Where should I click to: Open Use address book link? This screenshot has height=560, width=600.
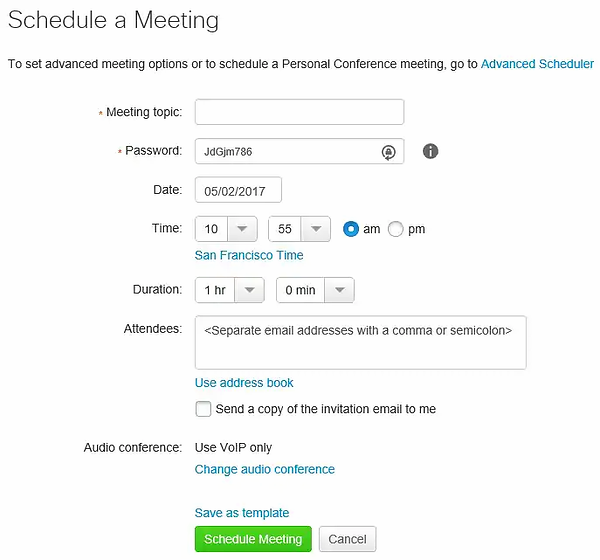point(244,383)
